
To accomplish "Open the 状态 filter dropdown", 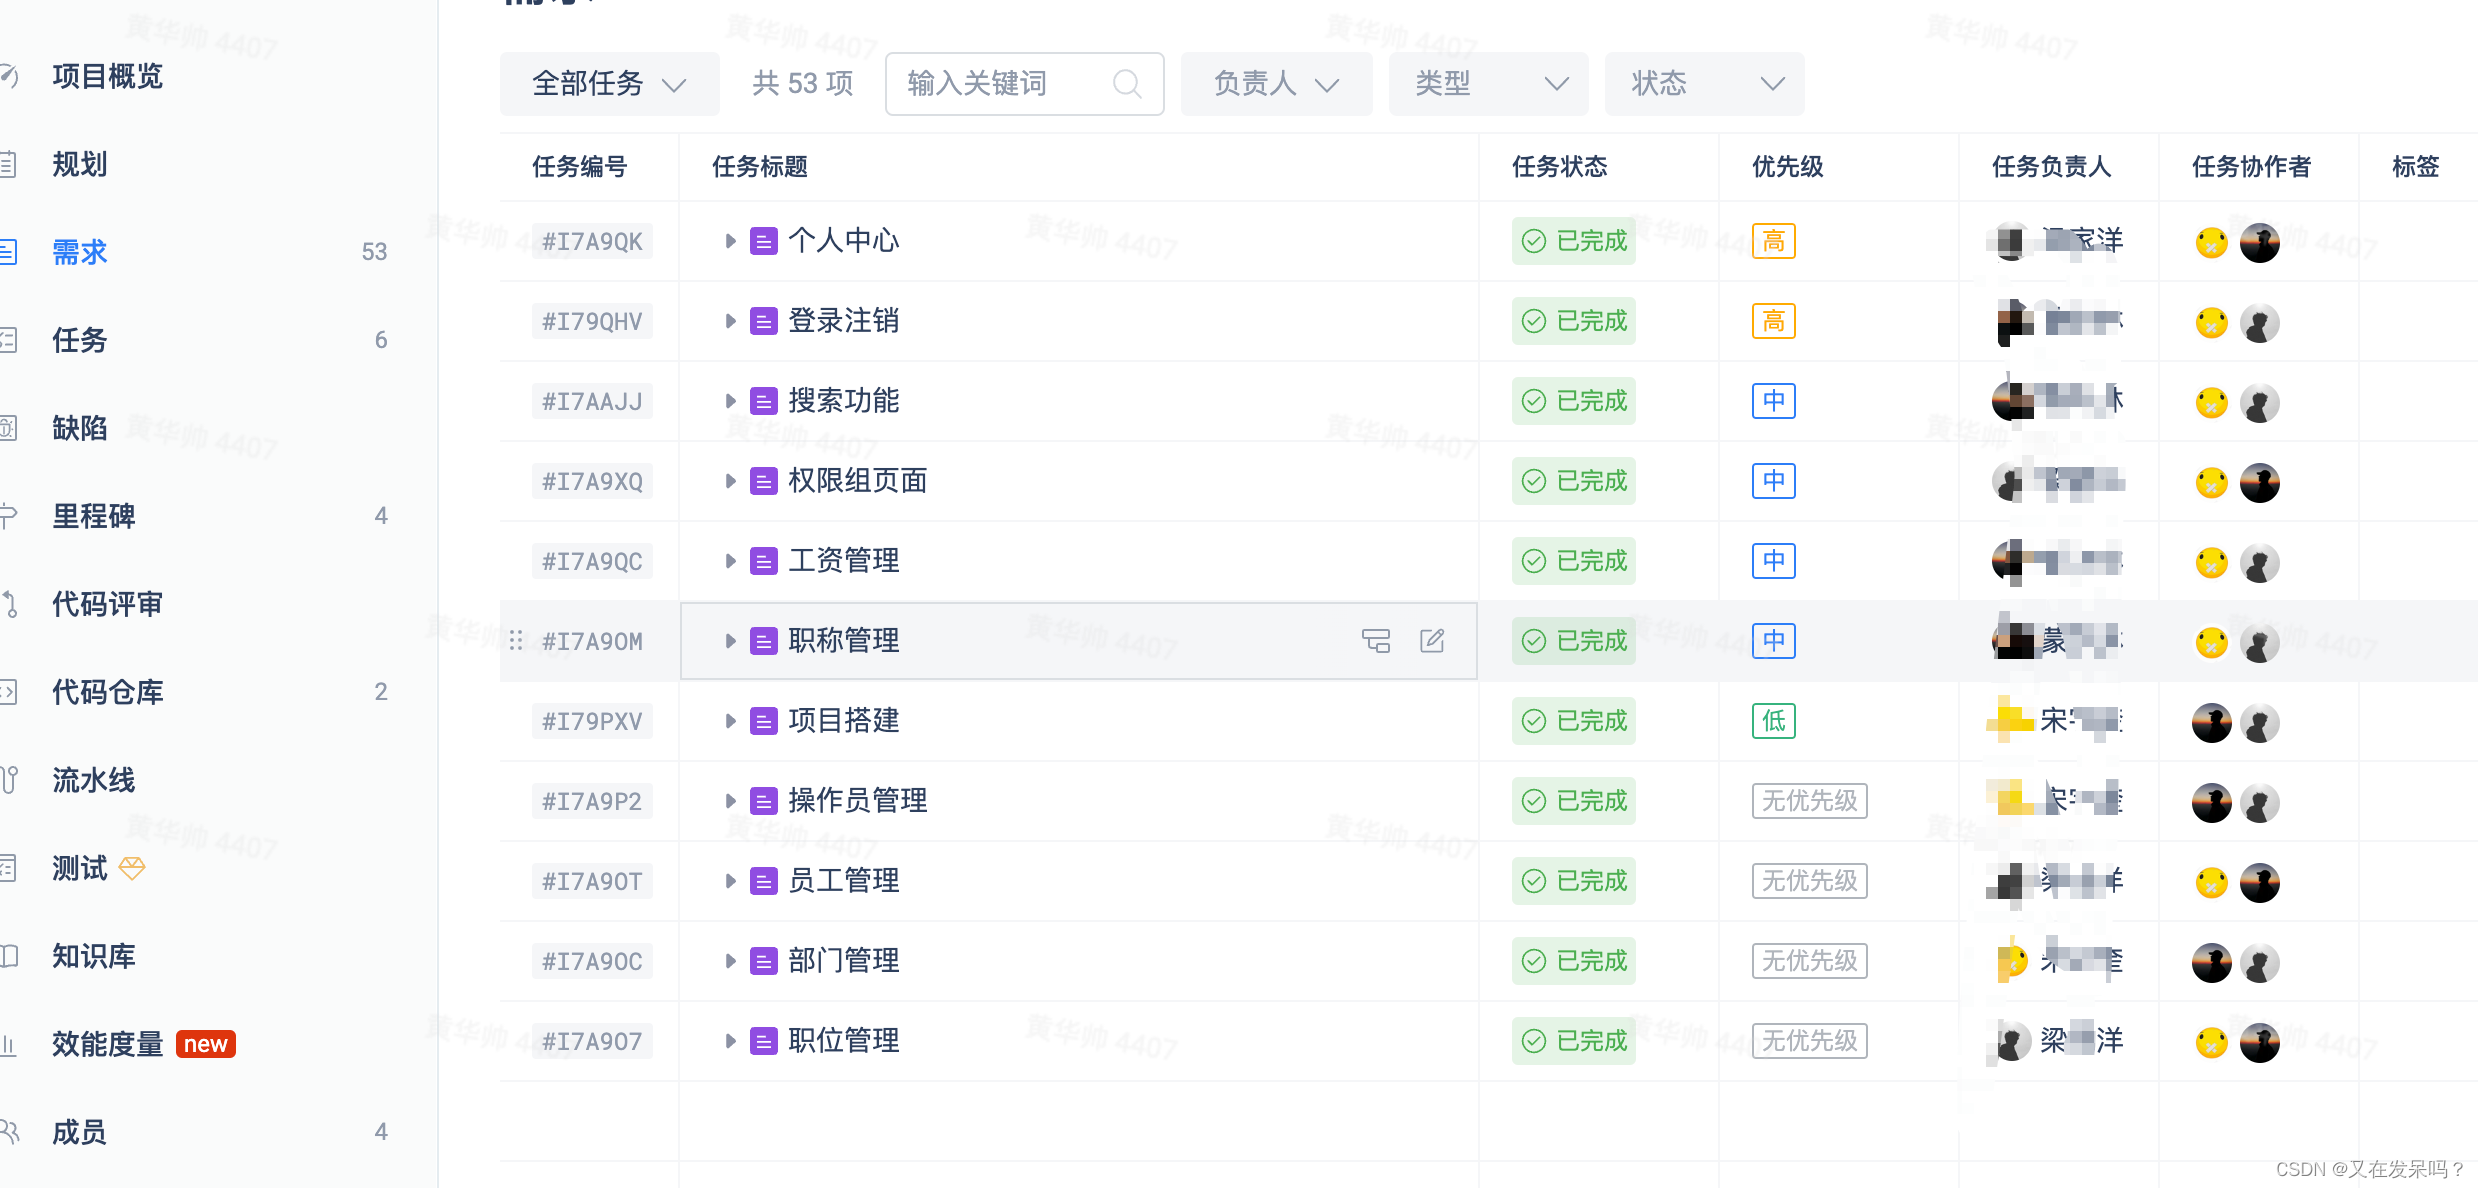I will click(1704, 84).
